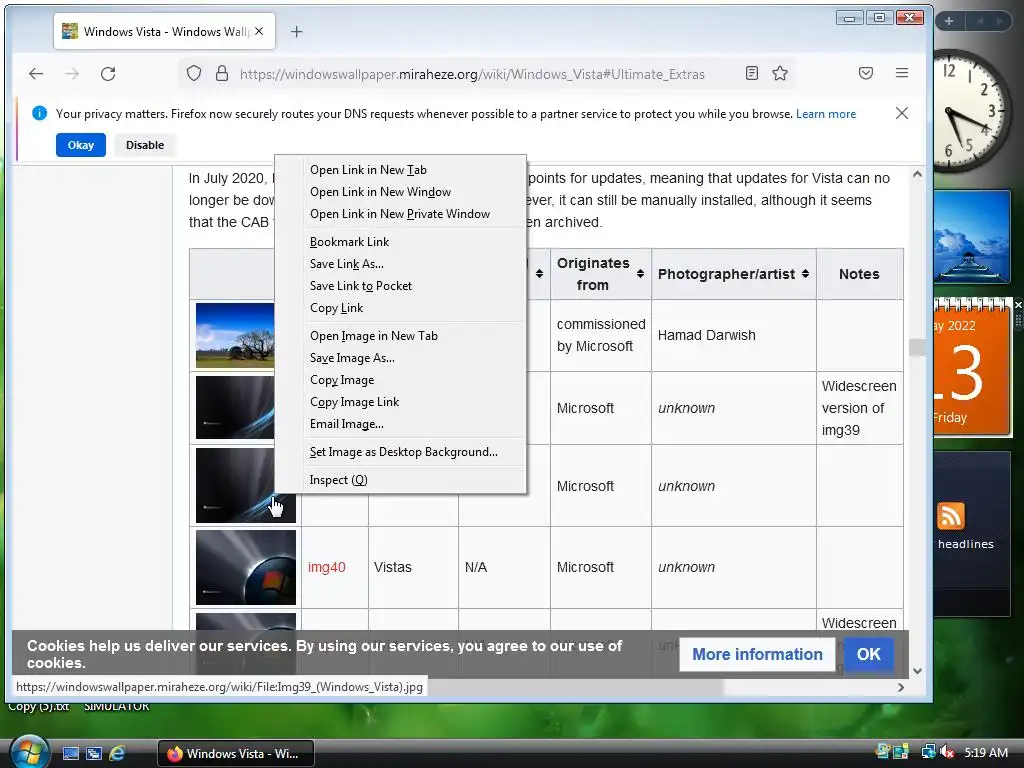Click the Windows Start orb
This screenshot has height=768, width=1024.
[29, 752]
